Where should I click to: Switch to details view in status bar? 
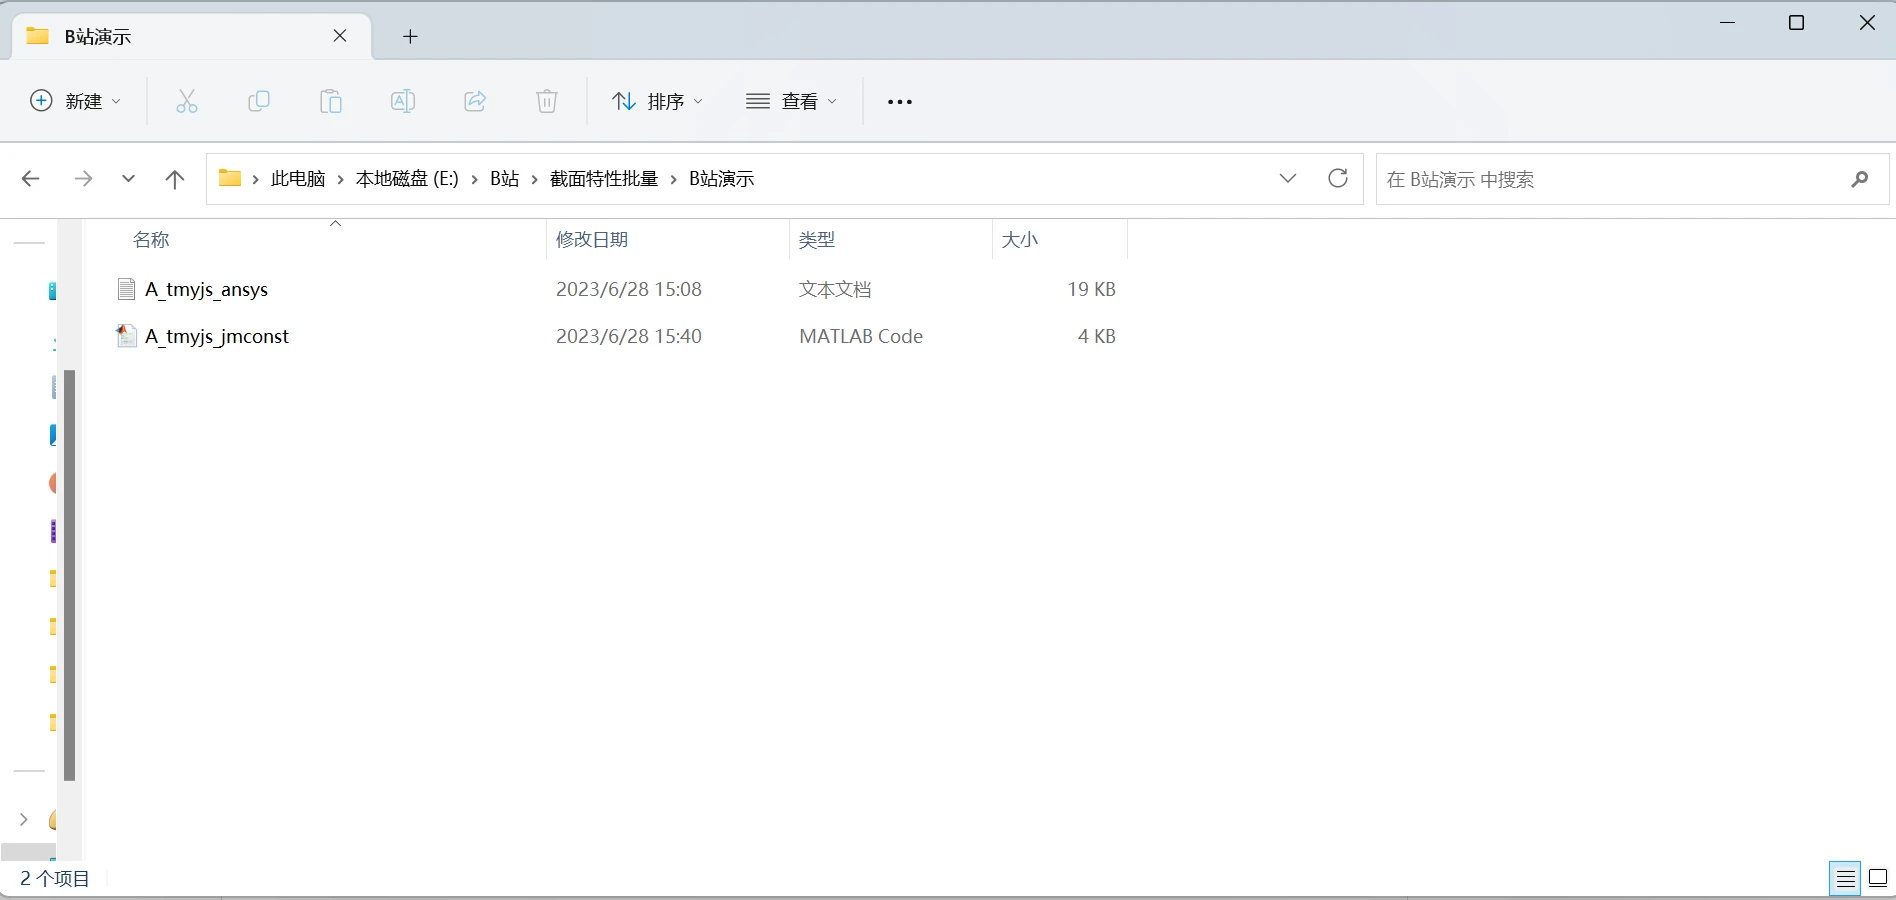(x=1844, y=879)
